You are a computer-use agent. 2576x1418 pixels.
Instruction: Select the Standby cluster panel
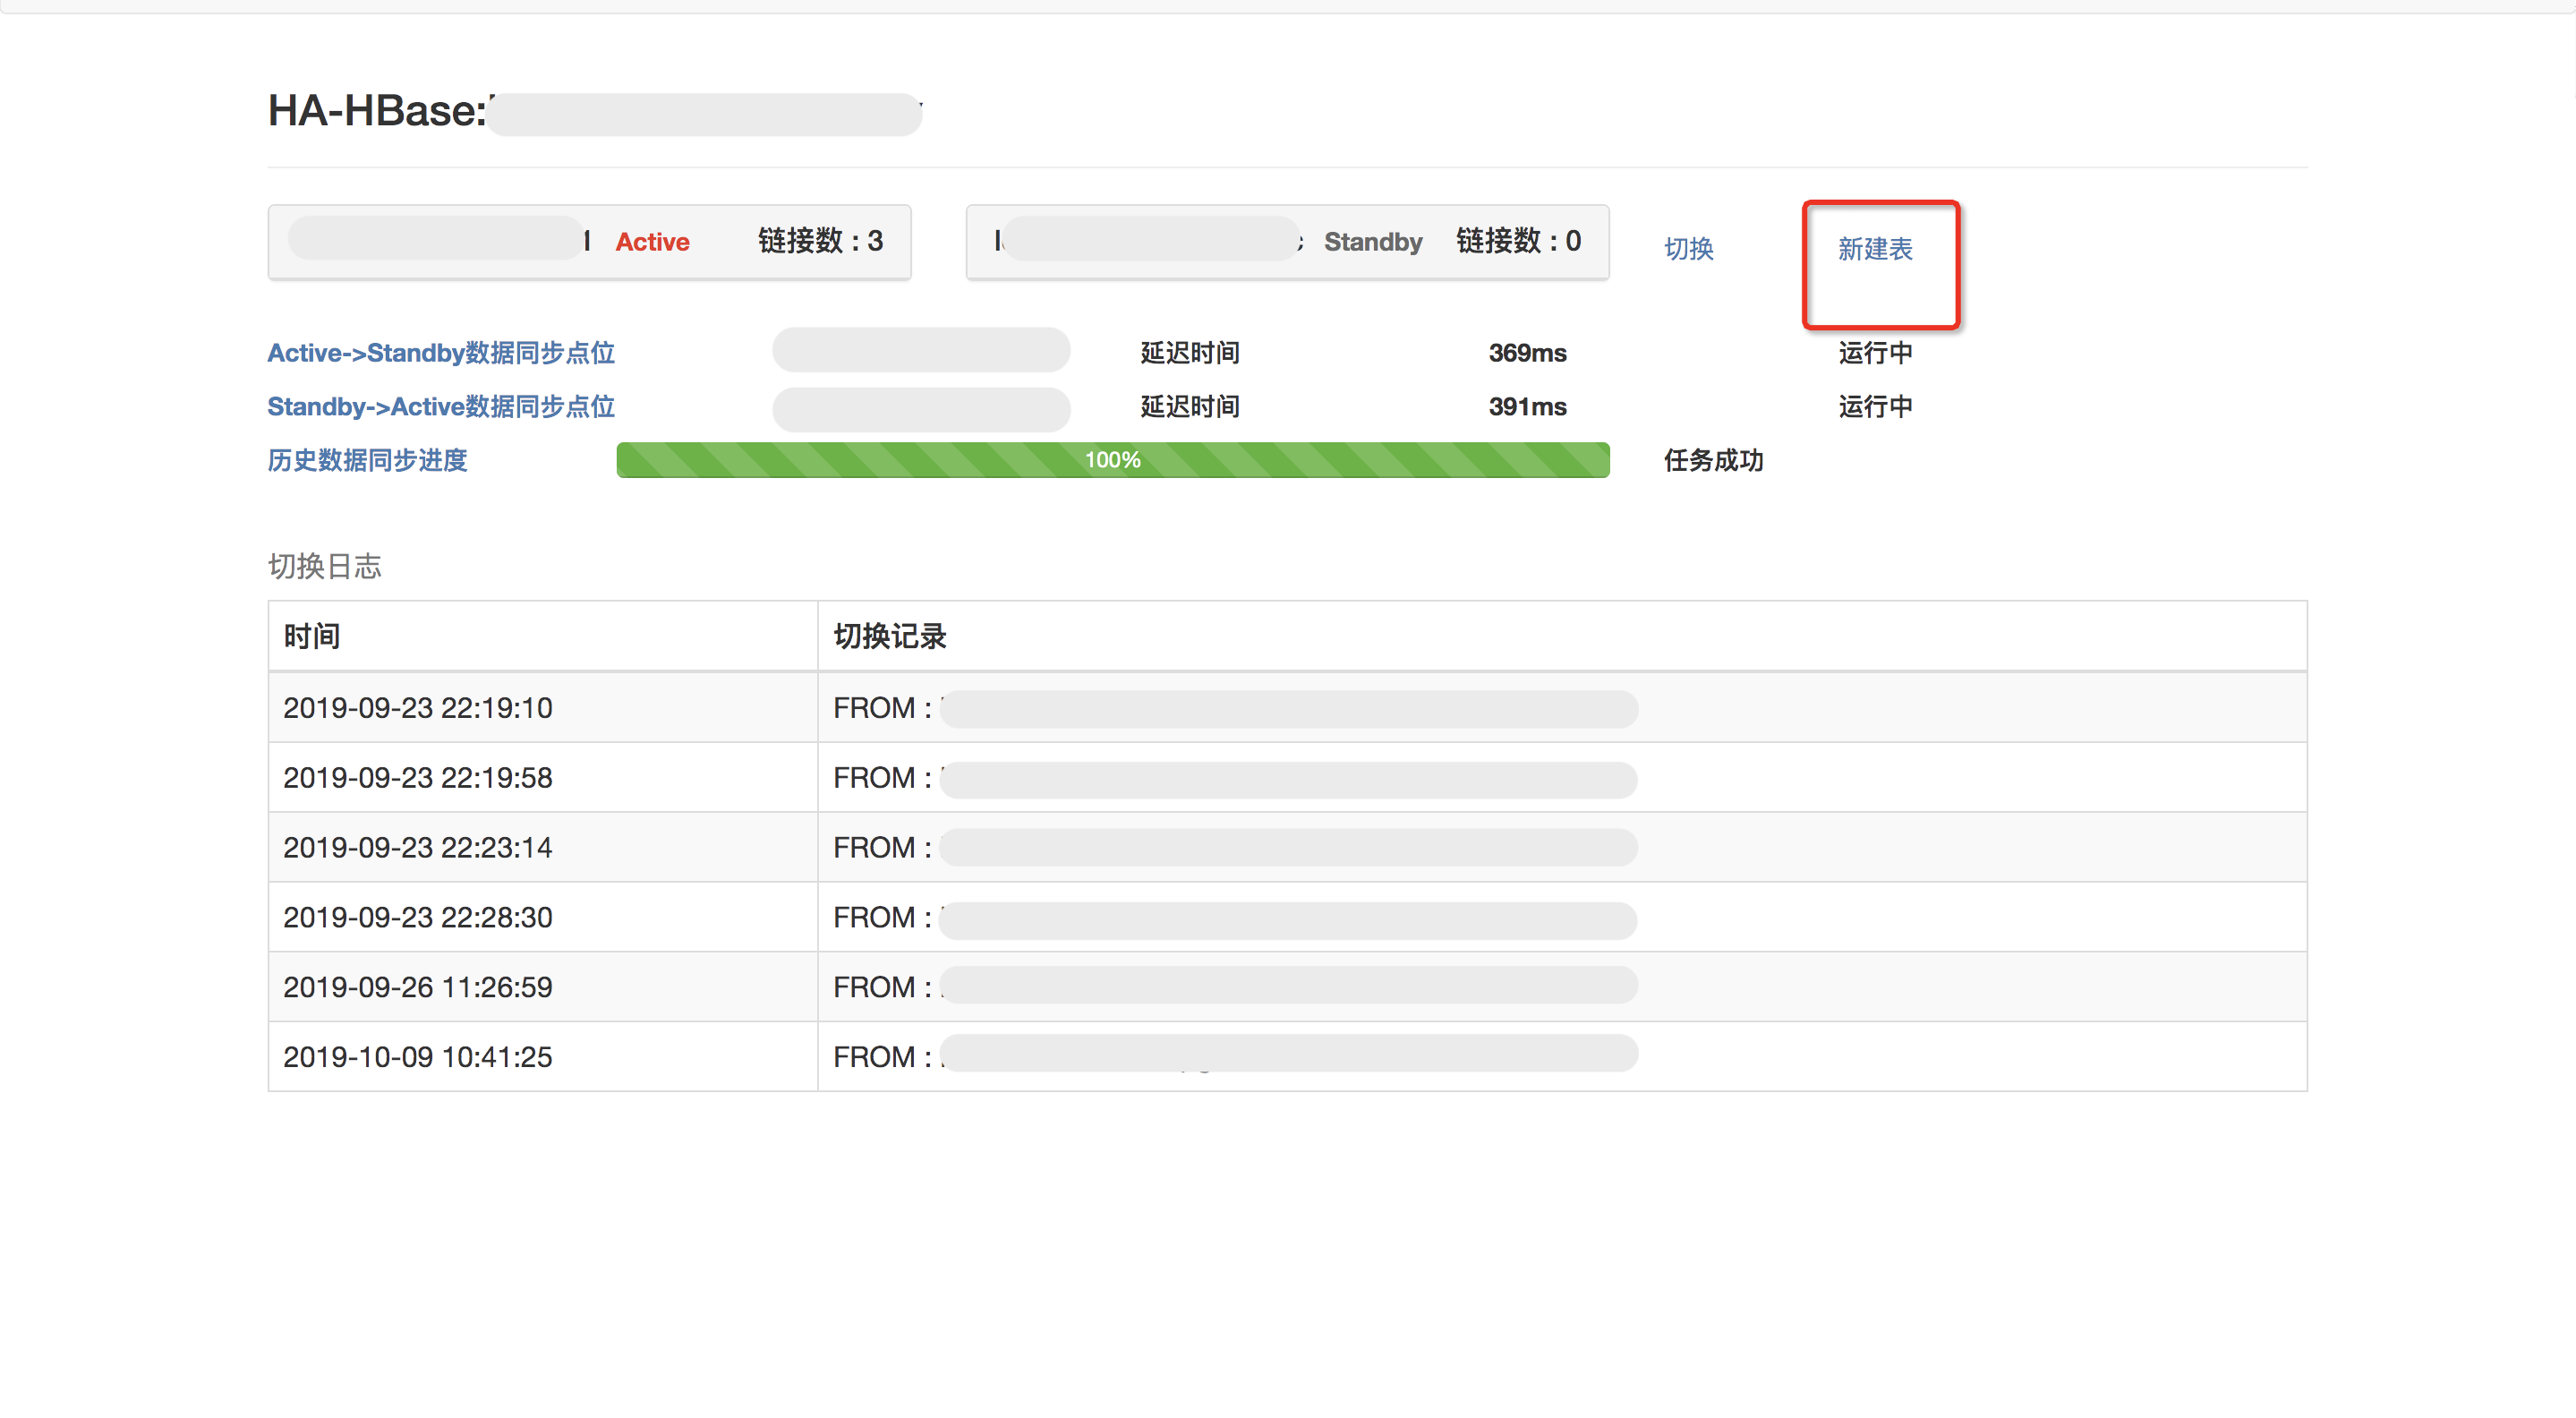pos(1287,242)
